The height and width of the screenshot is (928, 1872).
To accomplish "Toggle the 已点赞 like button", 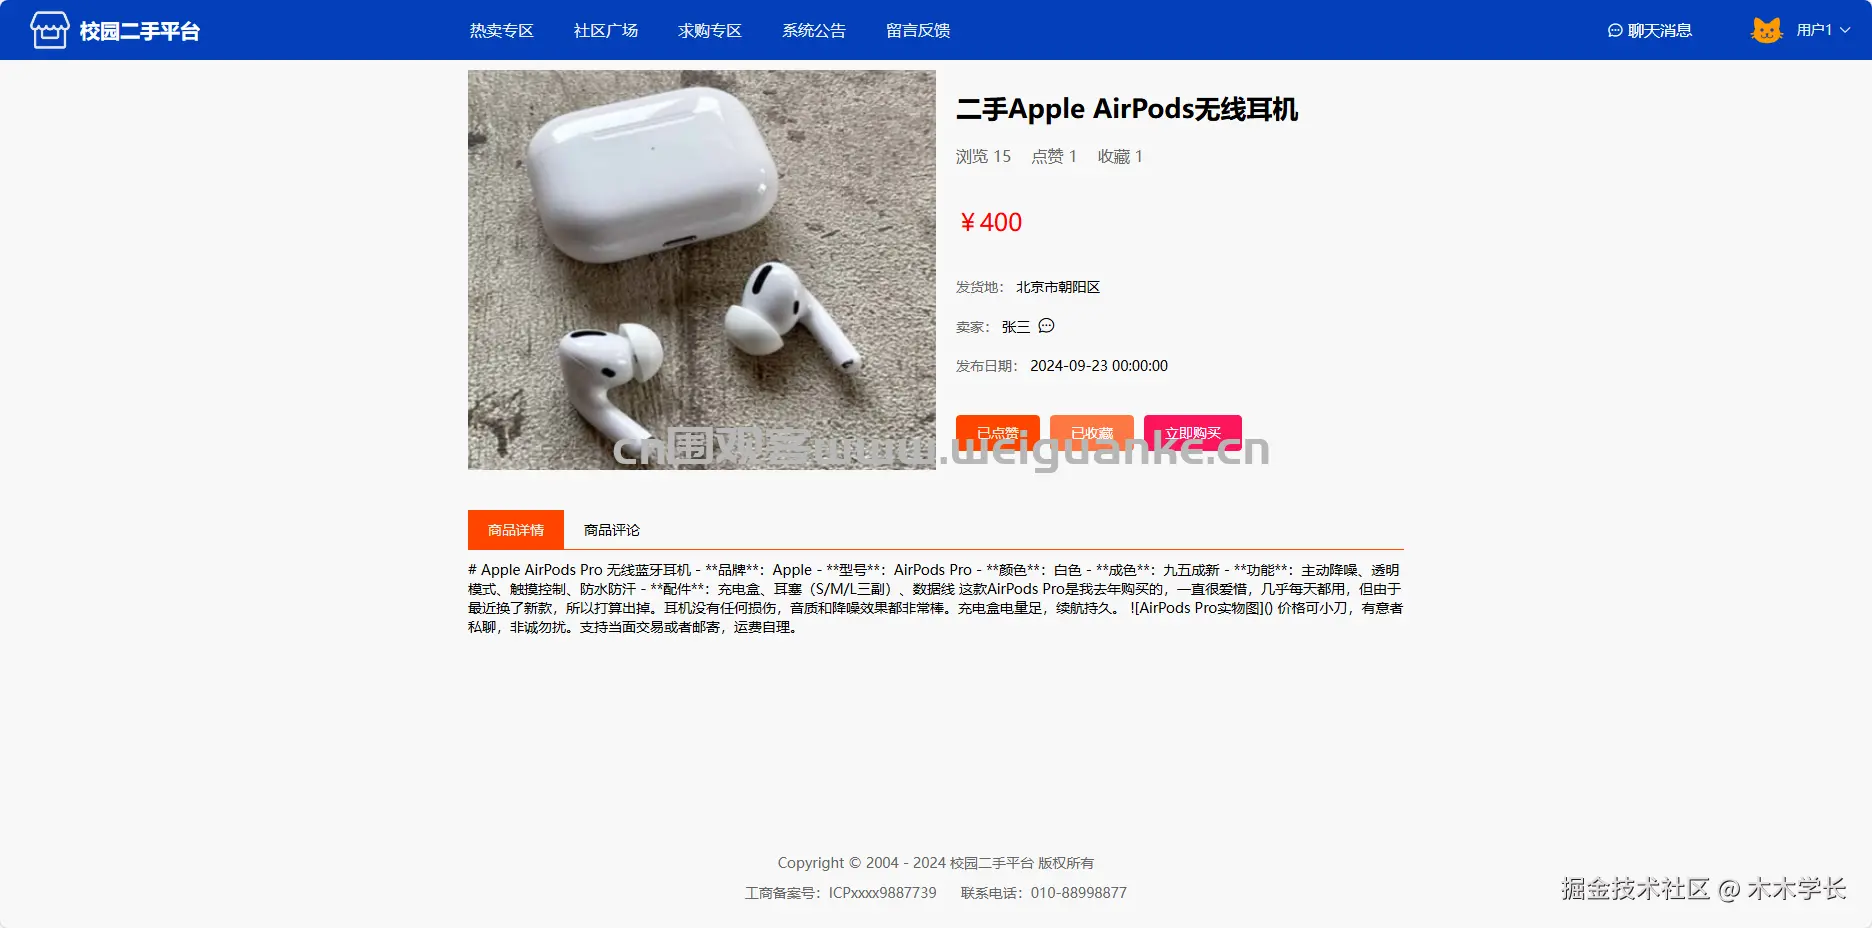I will (x=997, y=433).
